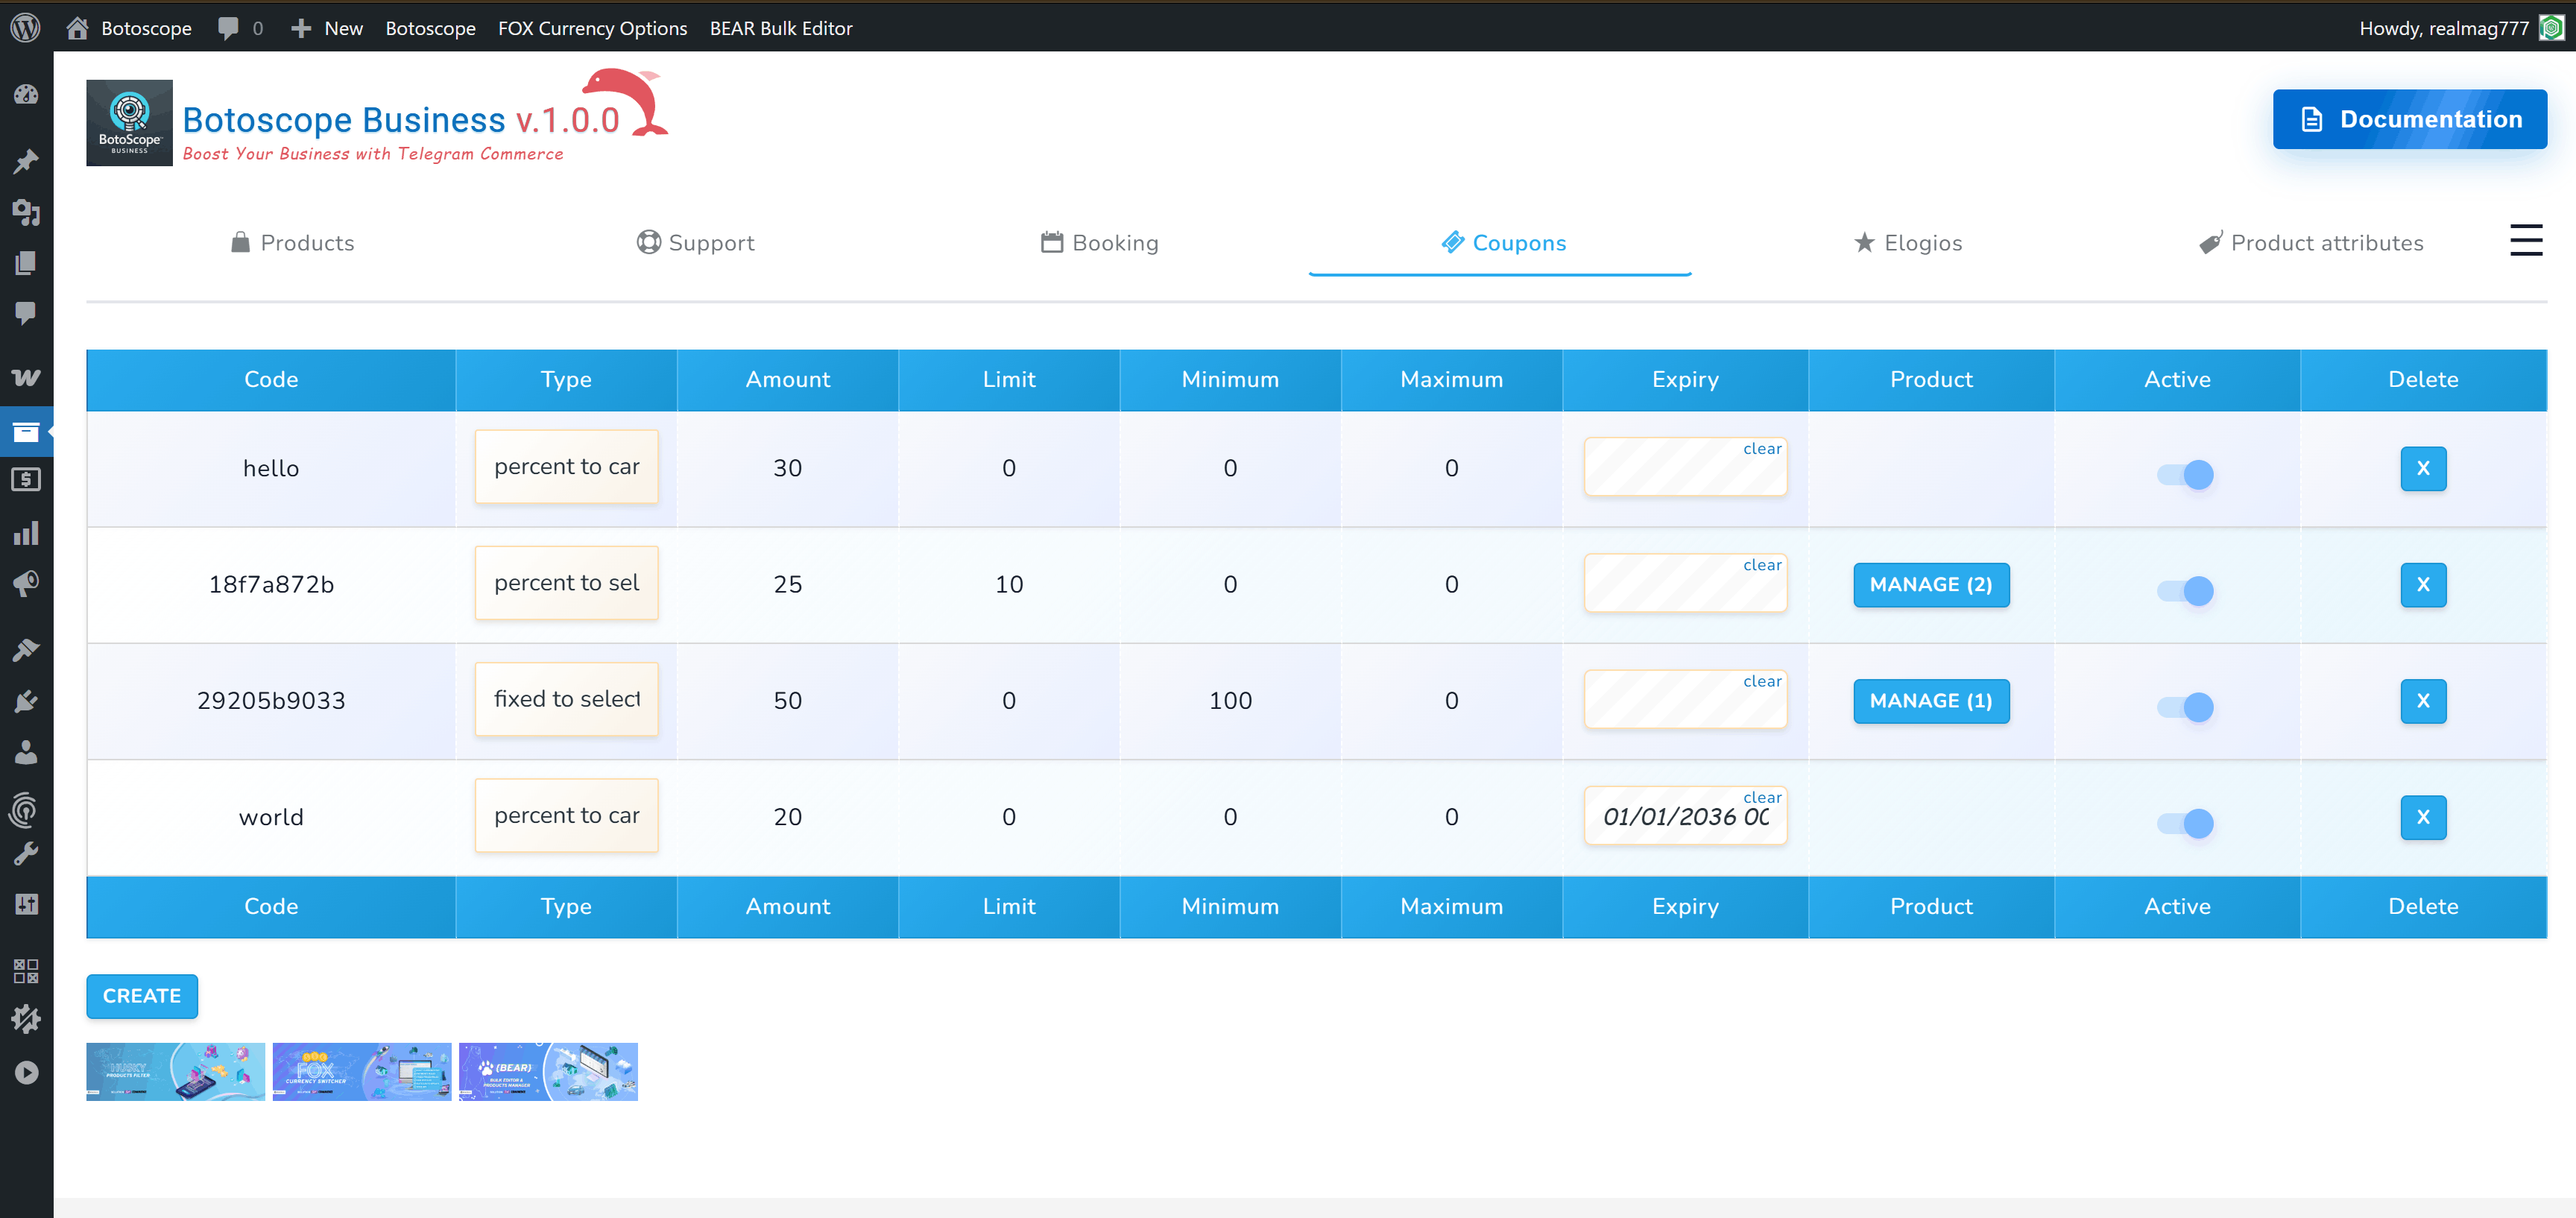Open the fixed type selector for 29205b9033
This screenshot has width=2576, height=1218.
[x=566, y=699]
